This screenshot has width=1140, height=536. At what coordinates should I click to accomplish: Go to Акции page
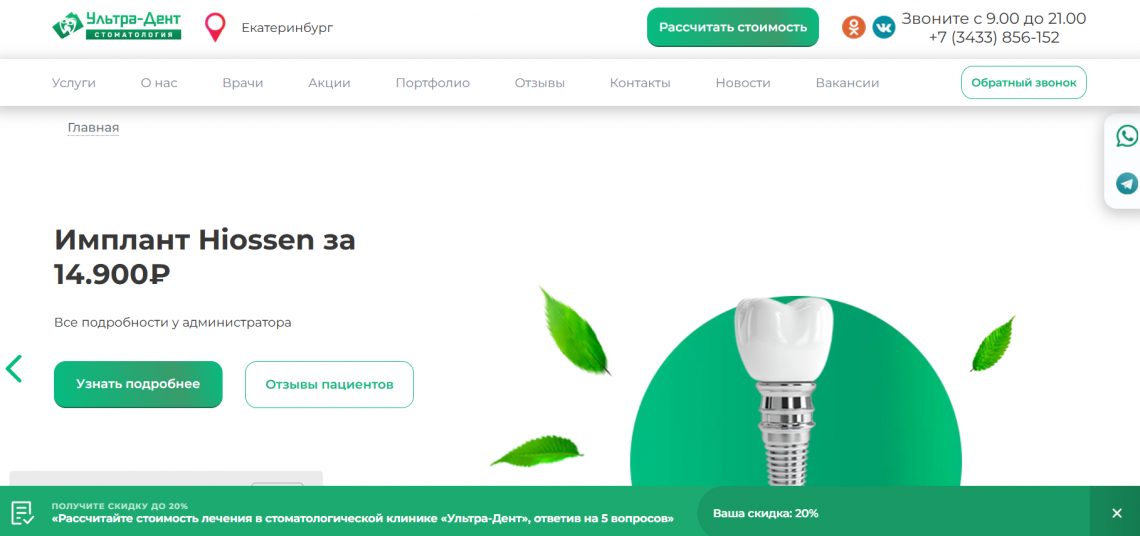tap(329, 83)
